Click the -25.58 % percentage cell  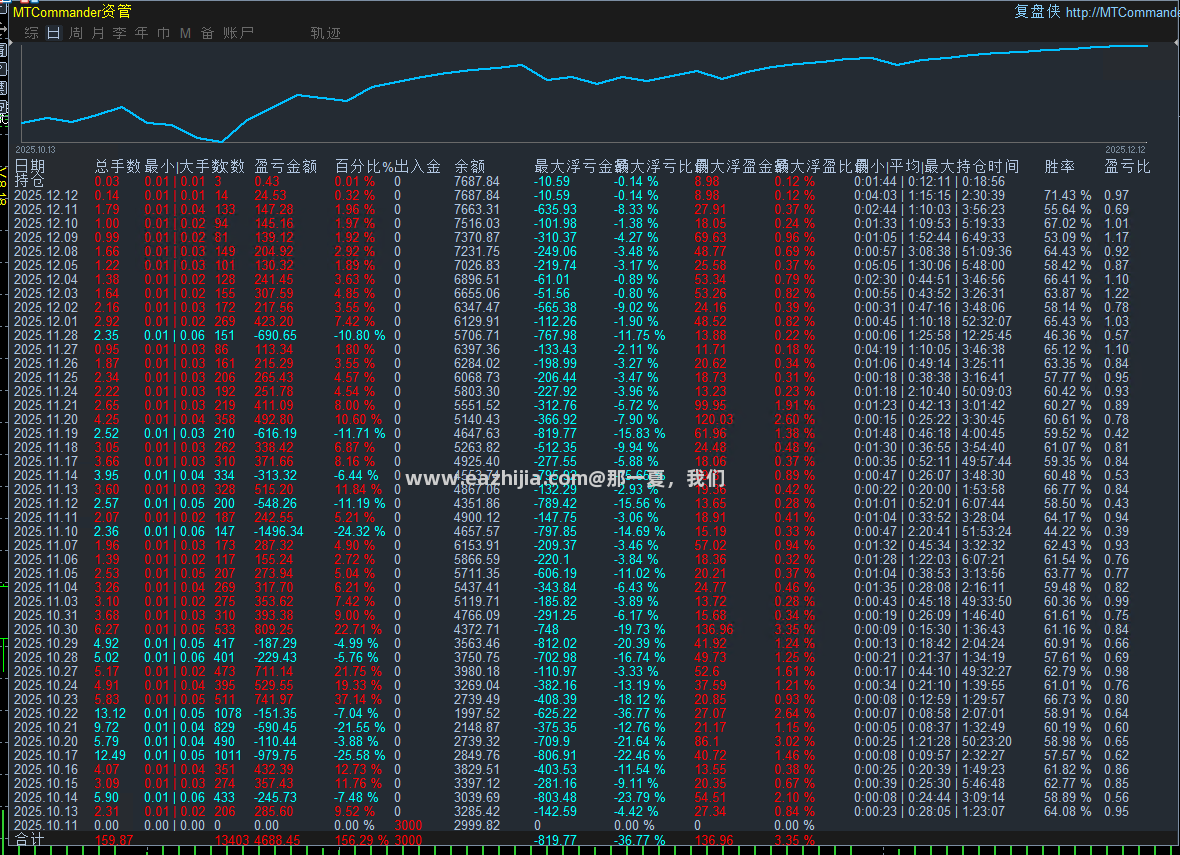(x=360, y=756)
